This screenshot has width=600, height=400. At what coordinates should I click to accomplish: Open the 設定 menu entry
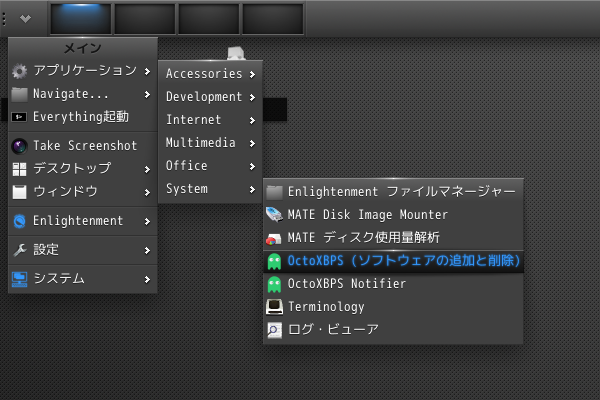point(83,250)
